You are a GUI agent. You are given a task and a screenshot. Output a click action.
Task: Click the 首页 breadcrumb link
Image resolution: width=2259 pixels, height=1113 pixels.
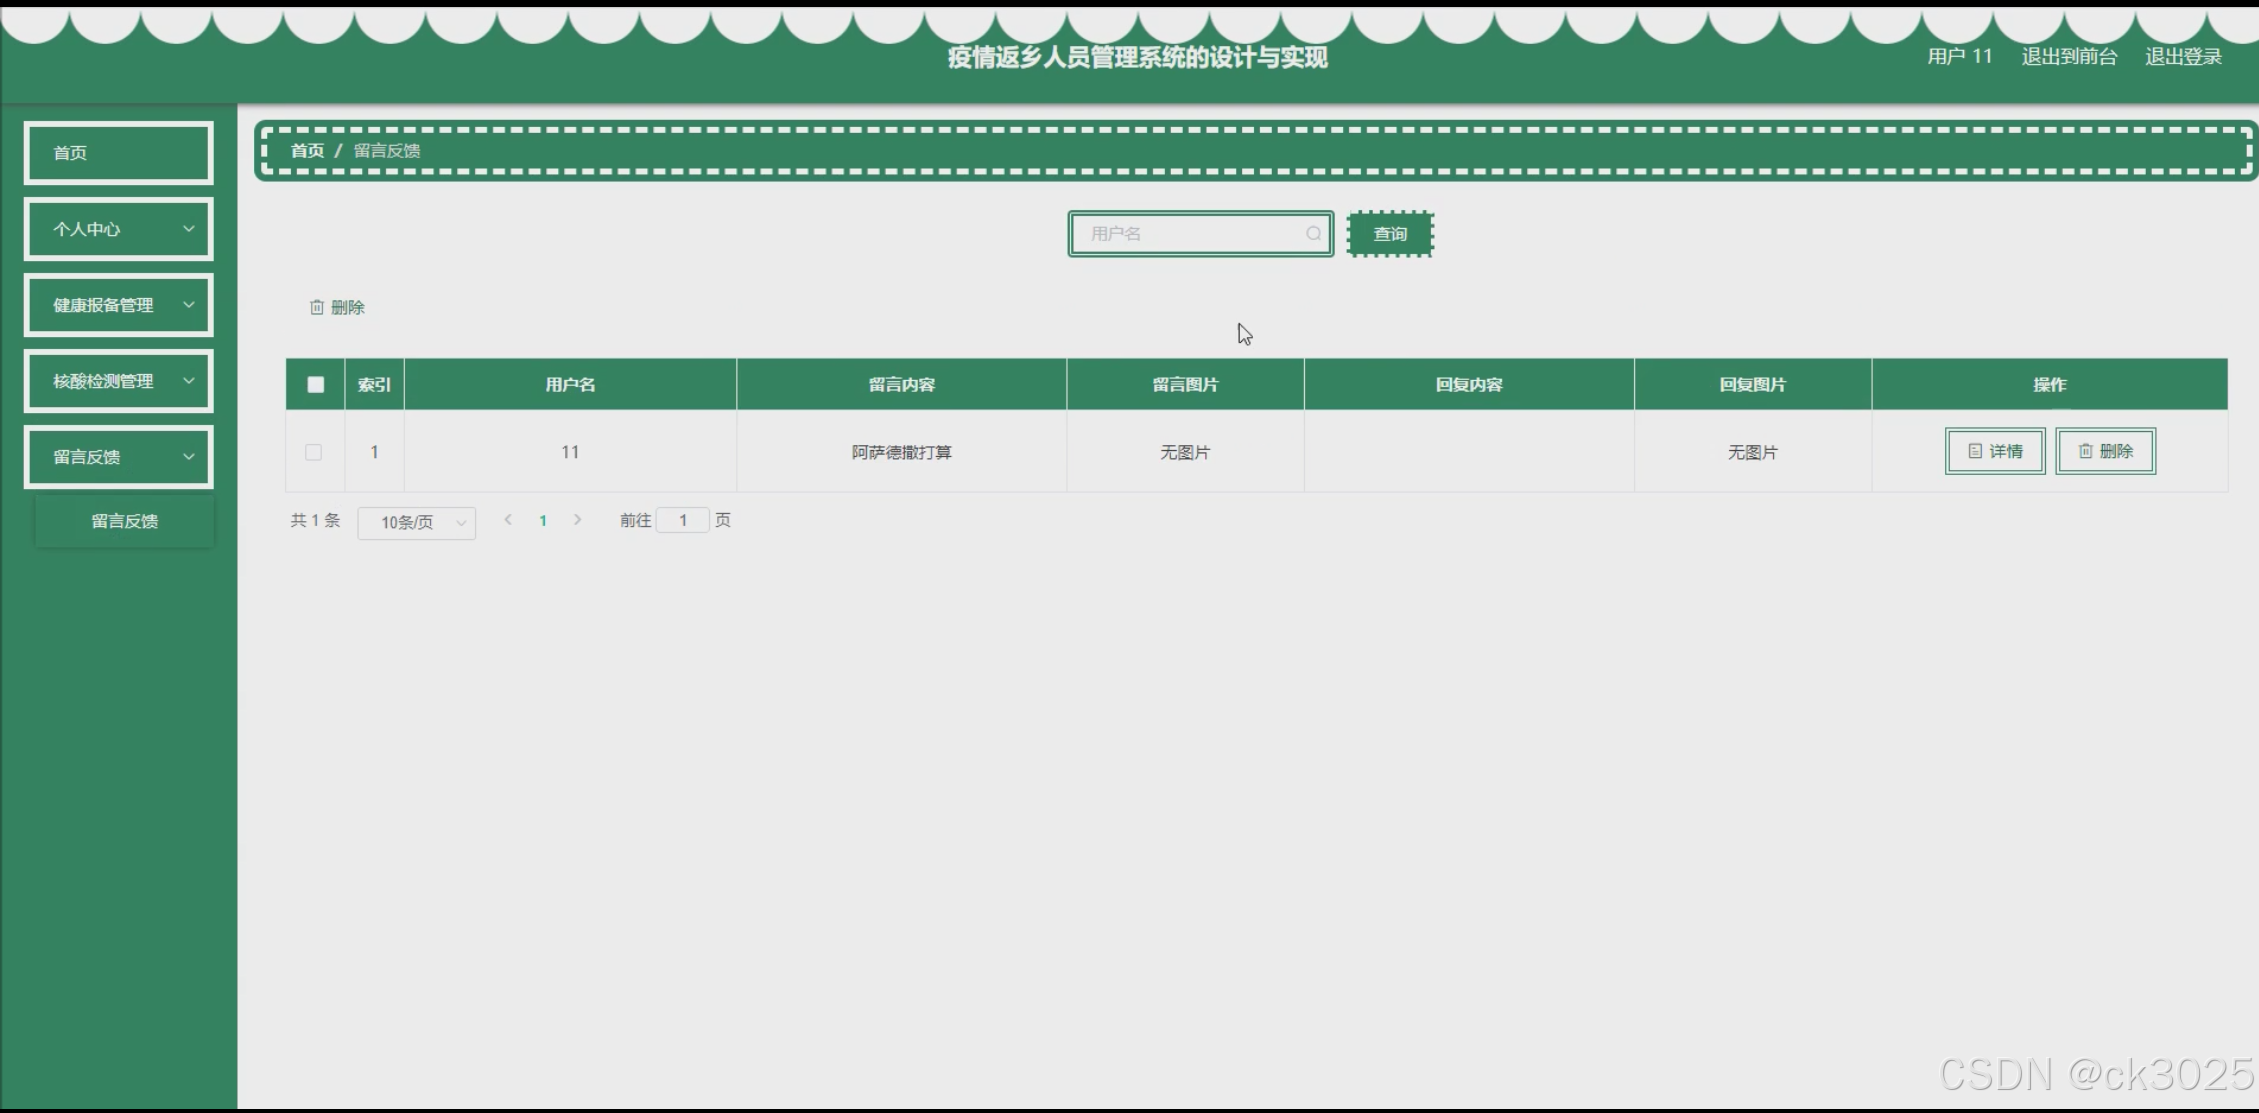coord(307,151)
